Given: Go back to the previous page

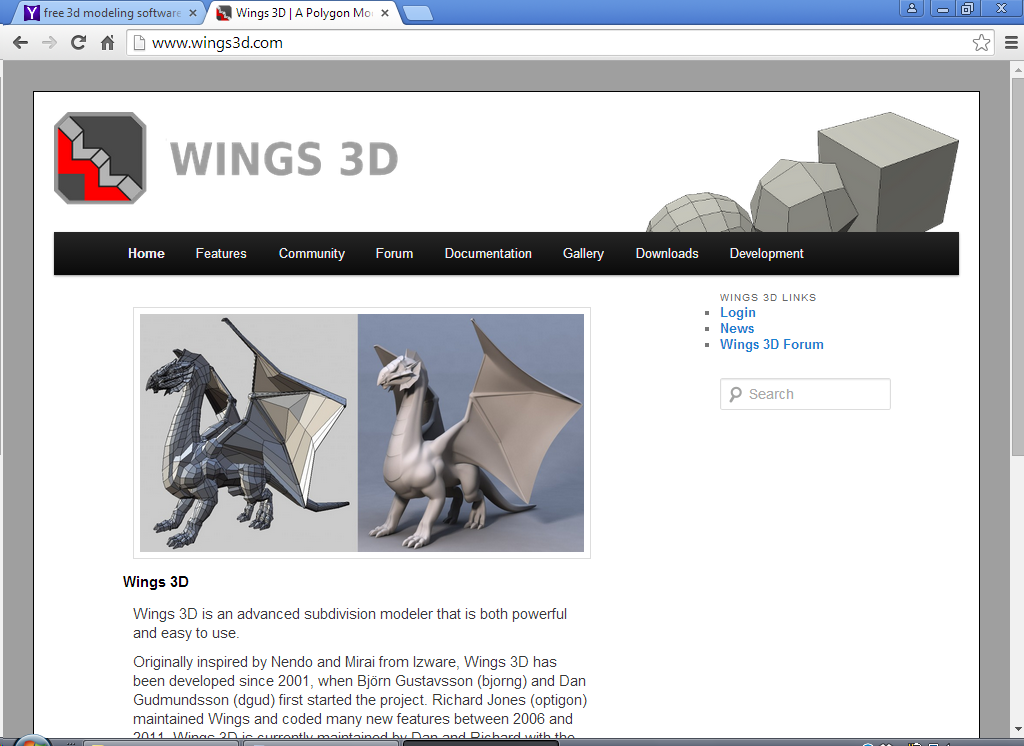Looking at the screenshot, I should coord(20,43).
